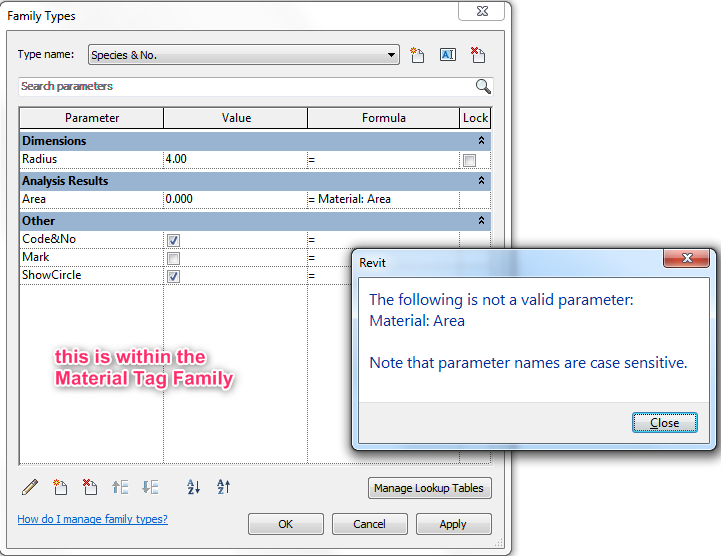The width and height of the screenshot is (721, 556).
Task: Click the Value column header
Action: click(x=235, y=118)
